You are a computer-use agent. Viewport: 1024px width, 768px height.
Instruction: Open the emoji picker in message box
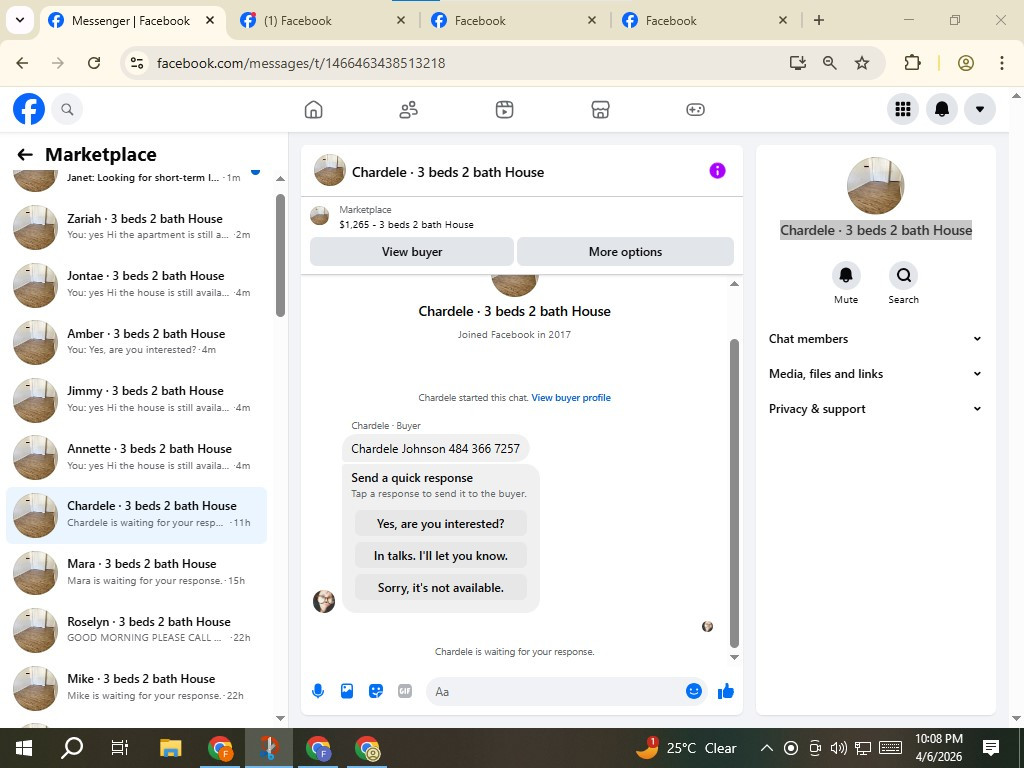coord(694,691)
